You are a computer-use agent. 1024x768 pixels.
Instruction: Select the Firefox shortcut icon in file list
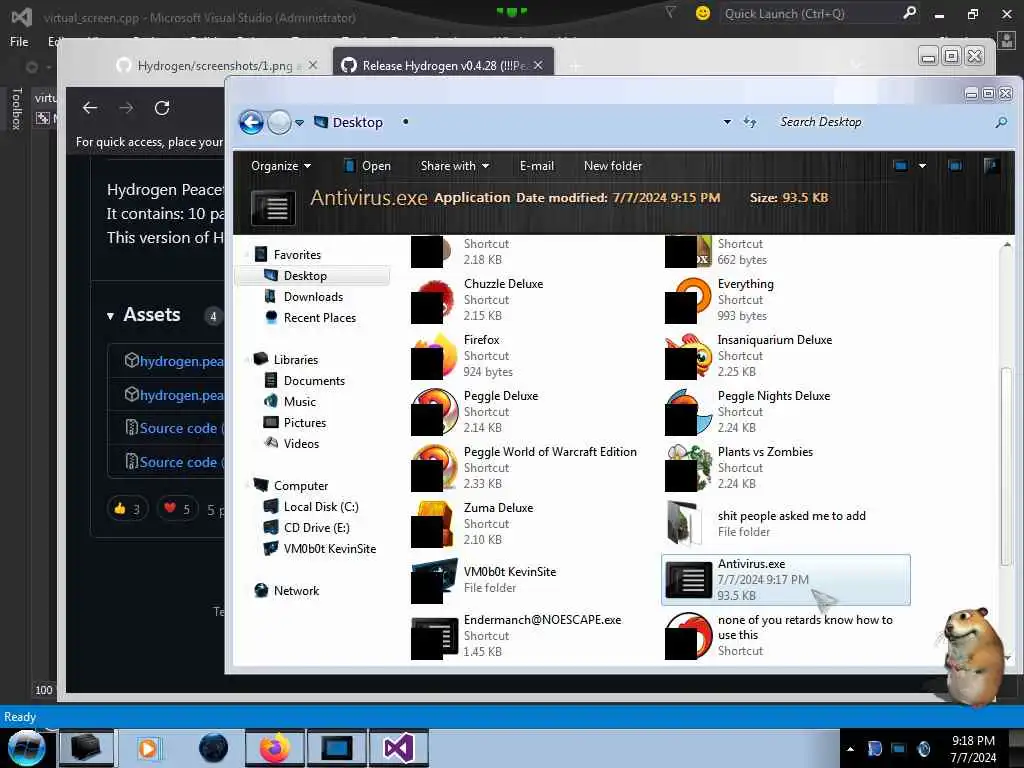pyautogui.click(x=434, y=357)
